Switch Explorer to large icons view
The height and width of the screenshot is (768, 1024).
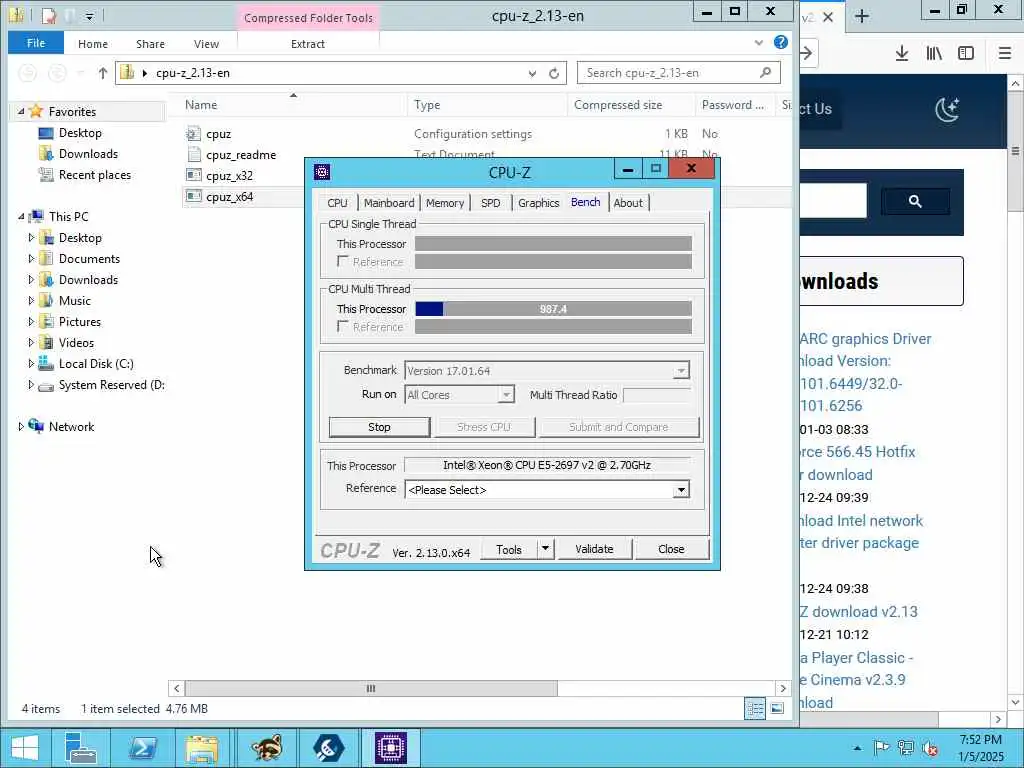pyautogui.click(x=777, y=709)
